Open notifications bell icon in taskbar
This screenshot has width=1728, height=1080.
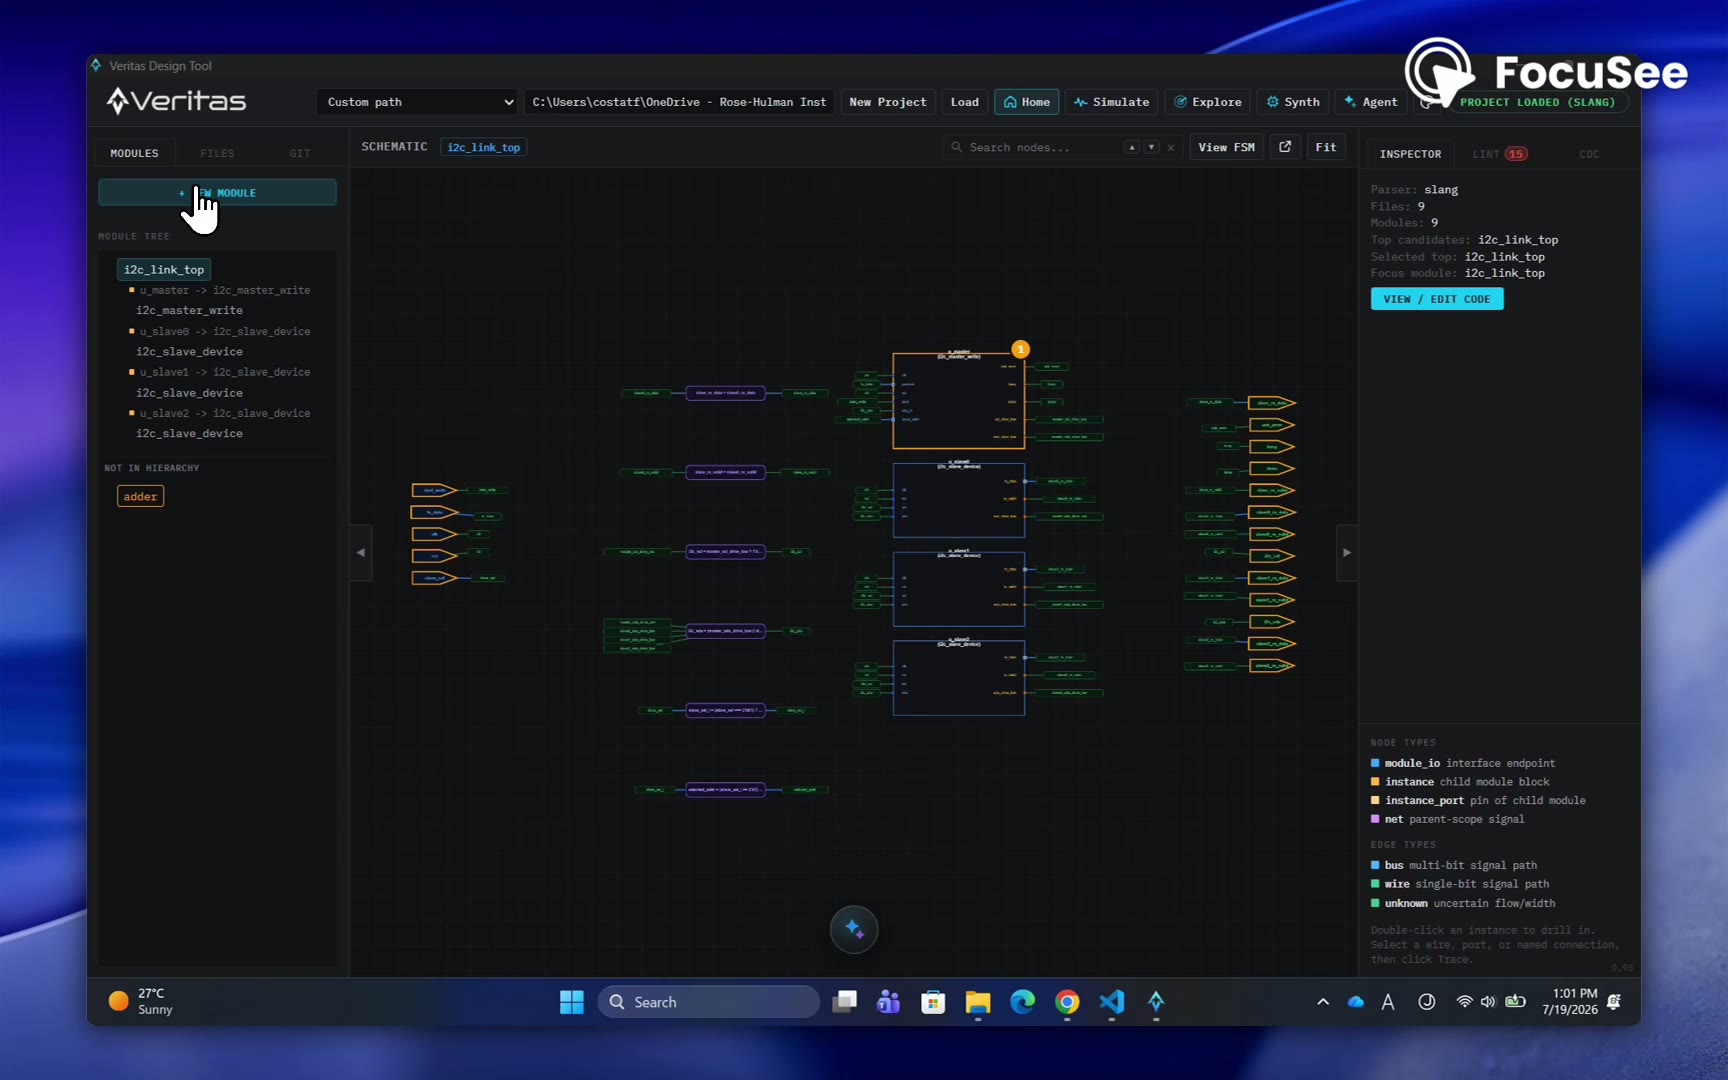(1614, 1002)
